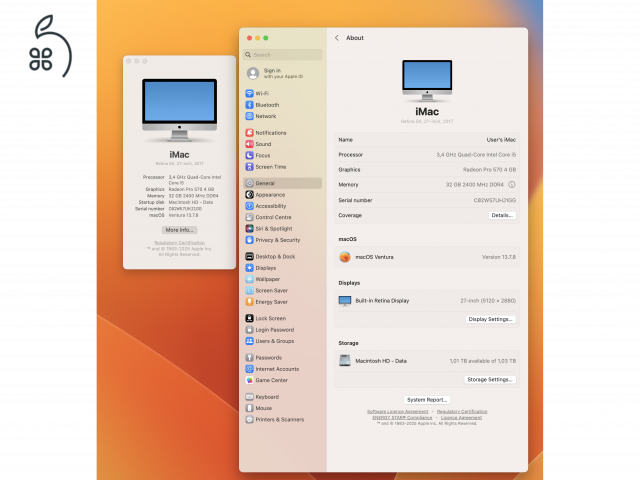Select the Internet Accounts icon
This screenshot has width=640, height=480.
tap(249, 369)
